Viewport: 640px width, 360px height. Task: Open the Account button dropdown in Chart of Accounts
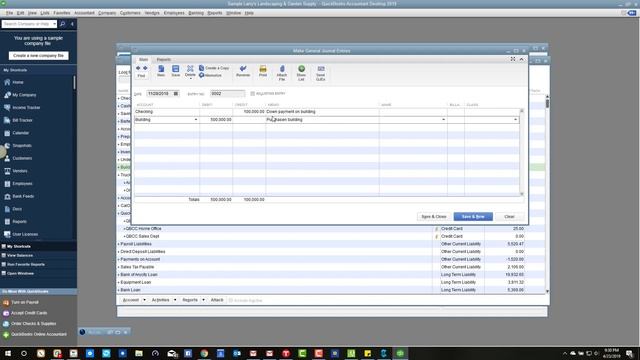pos(144,300)
